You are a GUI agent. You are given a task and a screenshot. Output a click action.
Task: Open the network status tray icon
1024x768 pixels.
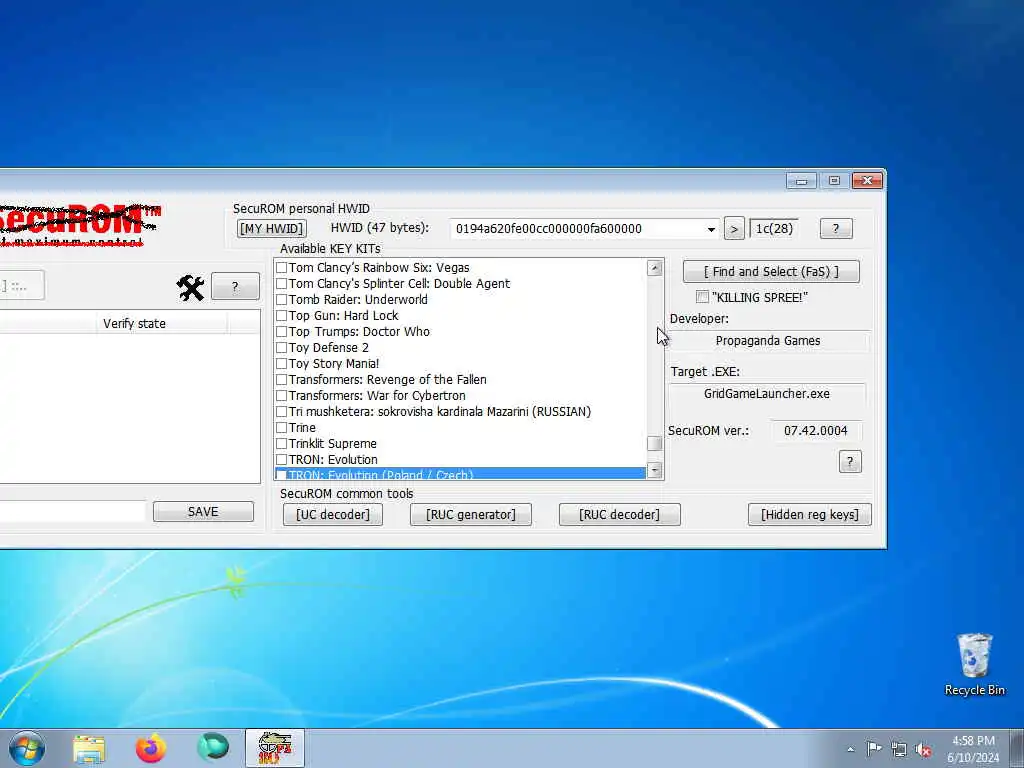coord(899,749)
